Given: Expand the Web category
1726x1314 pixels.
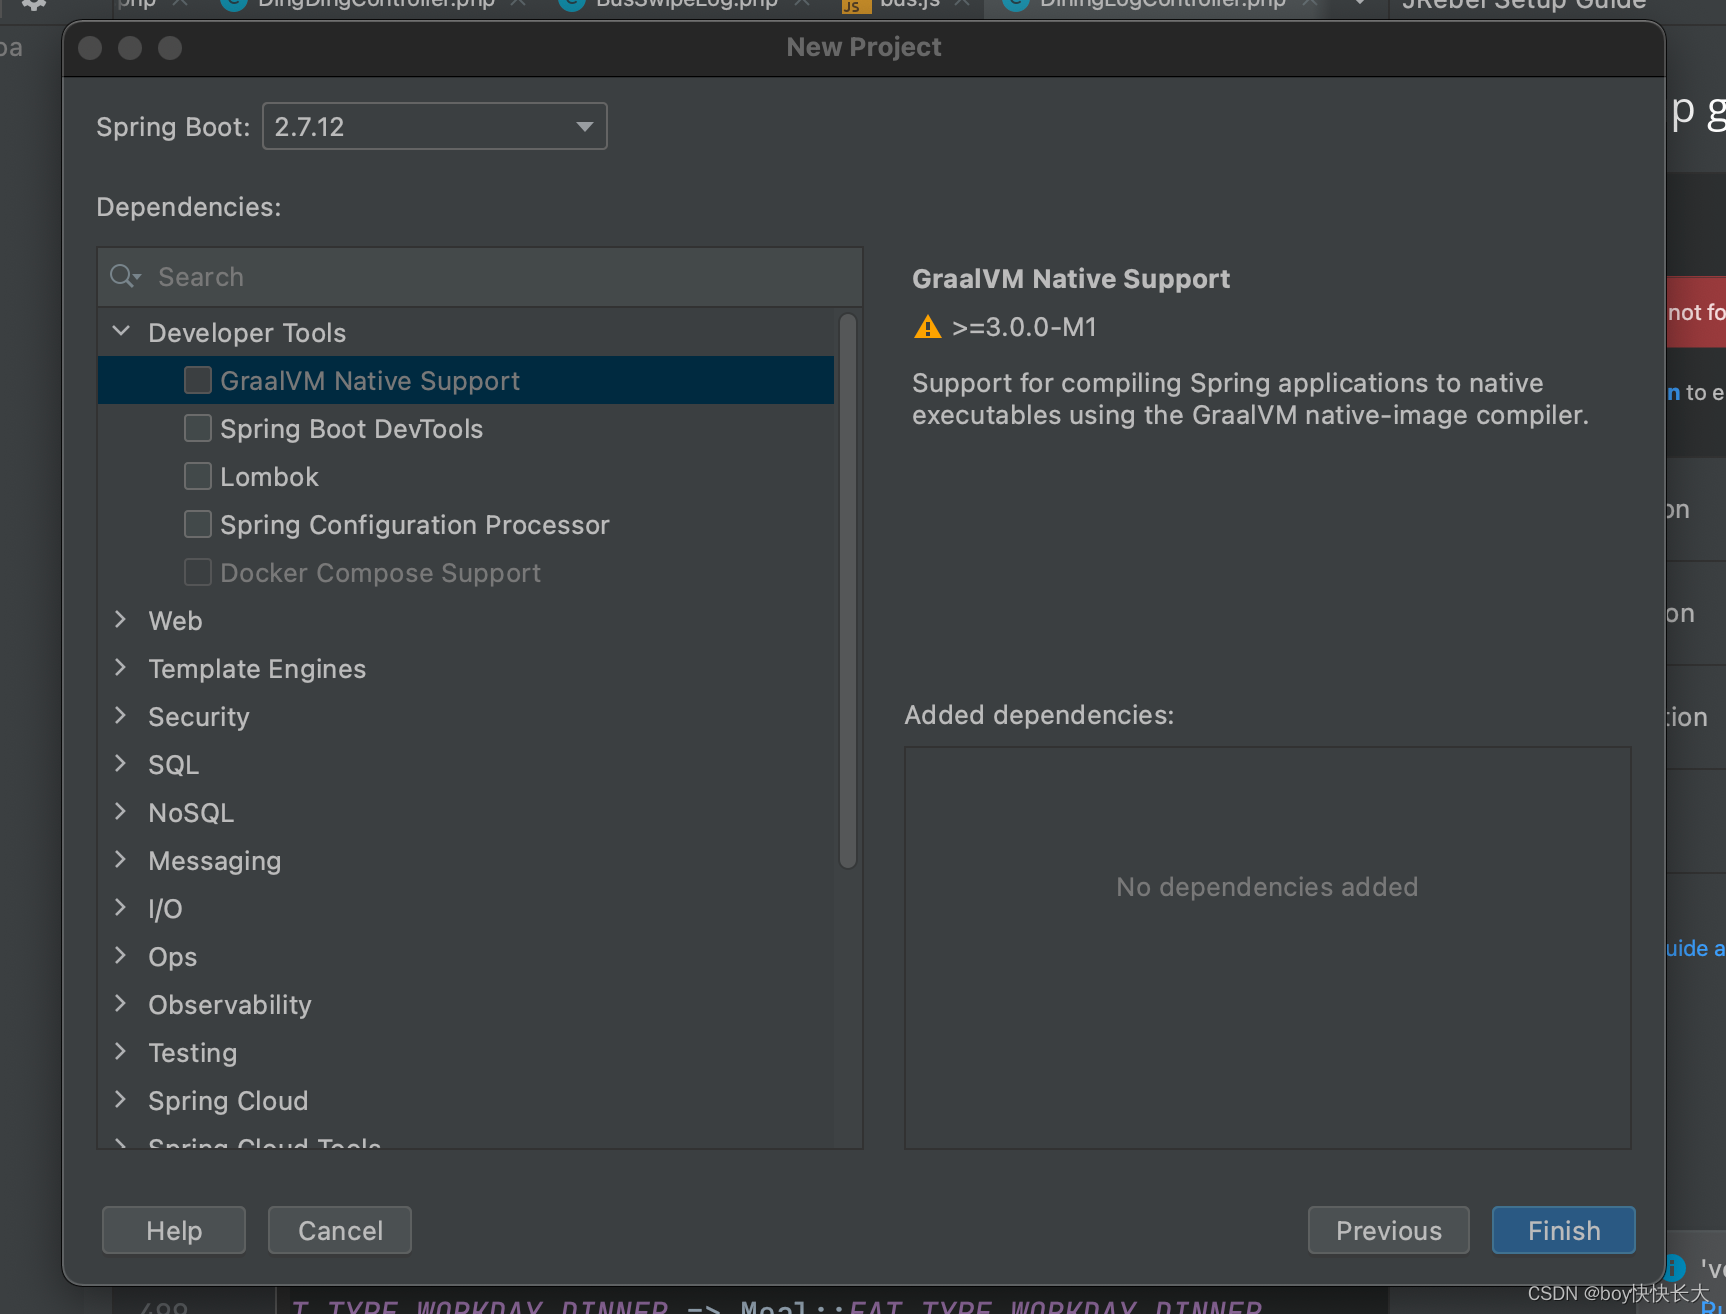Looking at the screenshot, I should pos(121,620).
